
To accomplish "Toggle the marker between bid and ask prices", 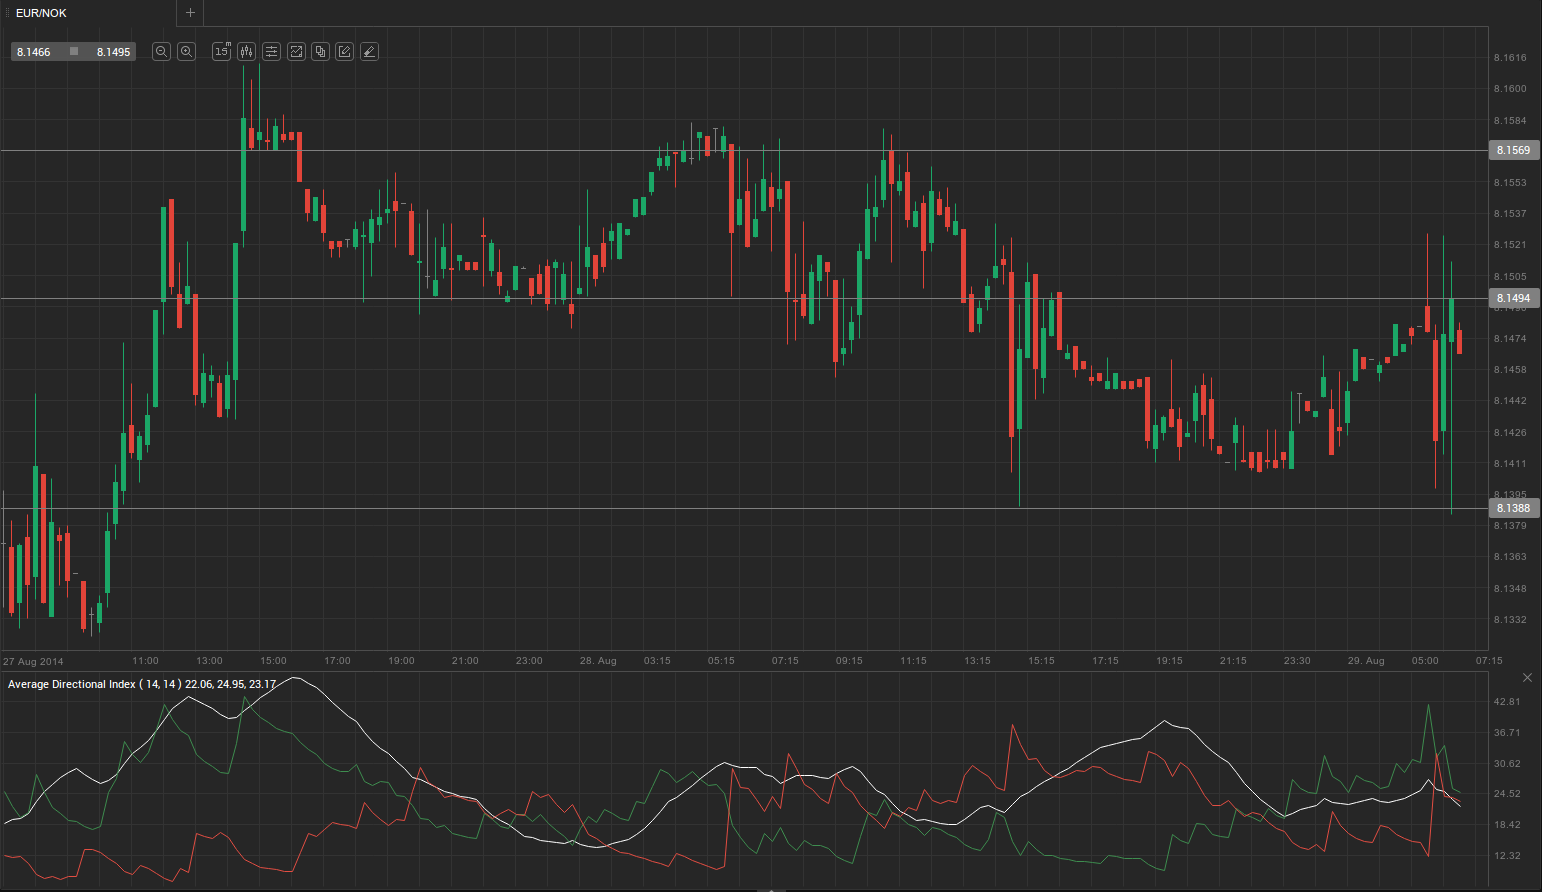I will point(72,51).
